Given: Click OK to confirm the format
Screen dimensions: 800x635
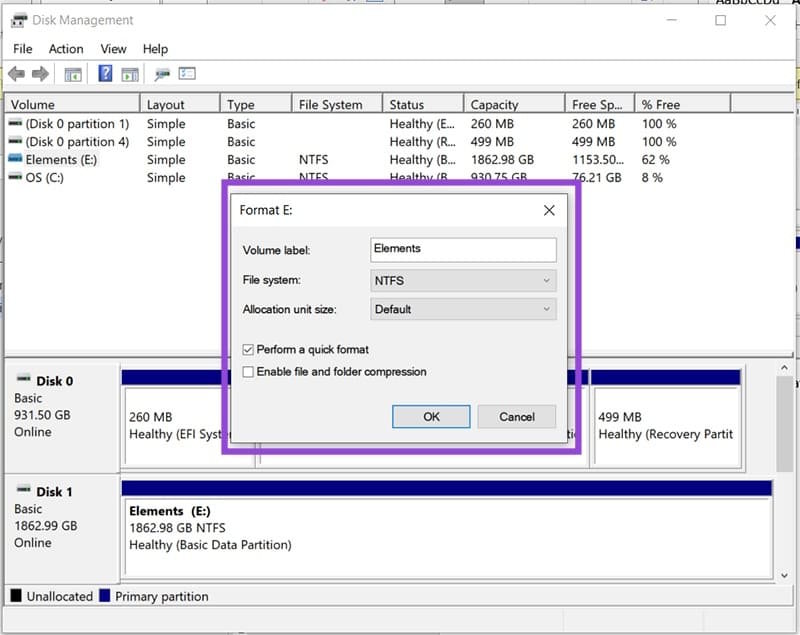Looking at the screenshot, I should coord(431,417).
